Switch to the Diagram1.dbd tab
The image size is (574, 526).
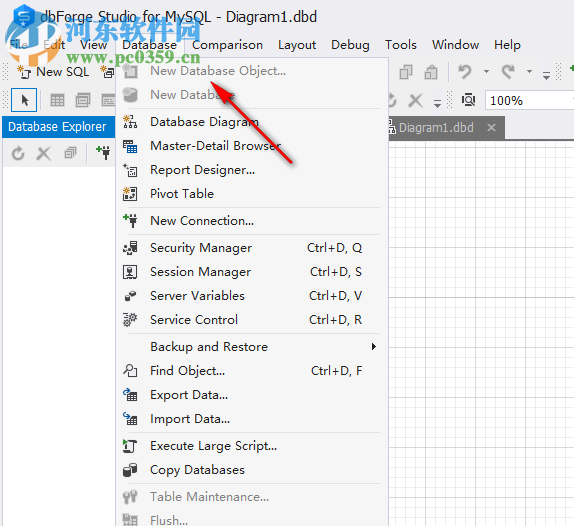436,127
